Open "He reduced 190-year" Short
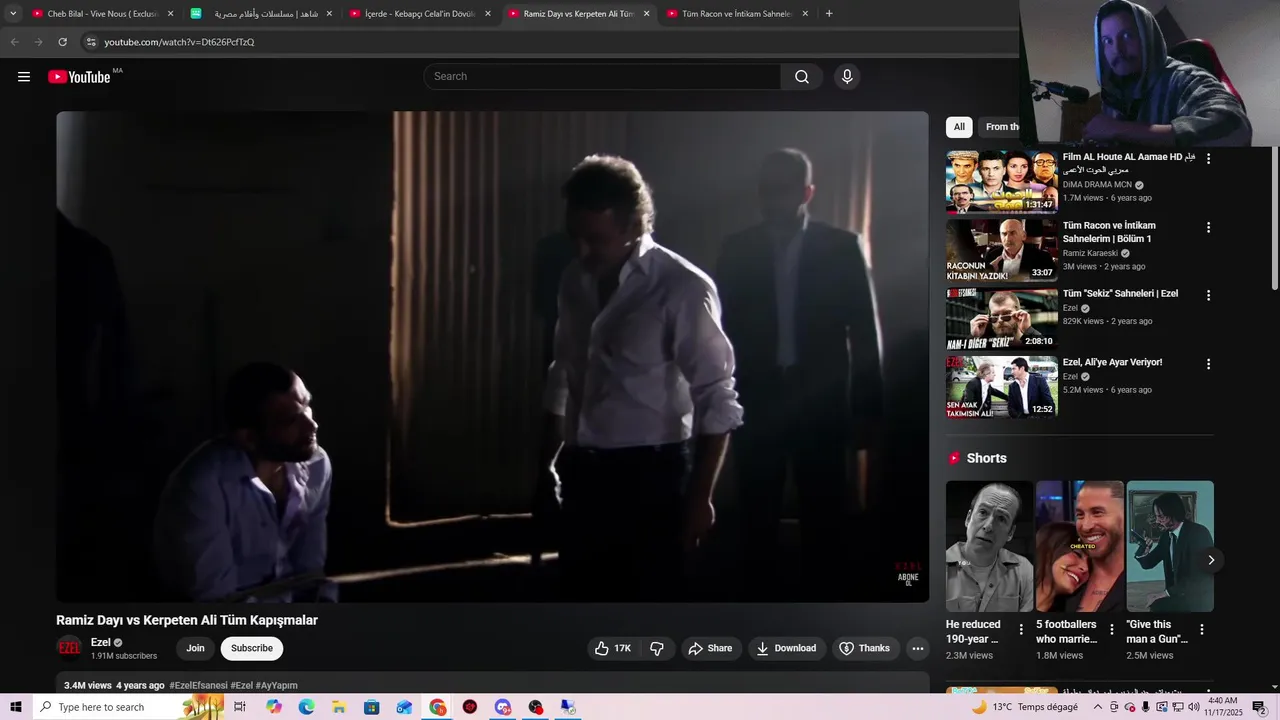The width and height of the screenshot is (1280, 720). pyautogui.click(x=989, y=546)
